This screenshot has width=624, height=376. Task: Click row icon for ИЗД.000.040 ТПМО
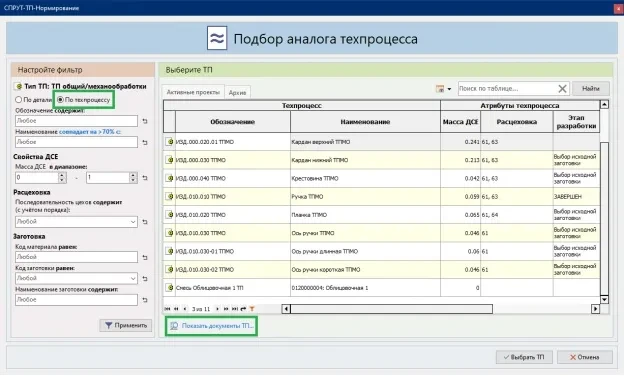pyautogui.click(x=170, y=178)
